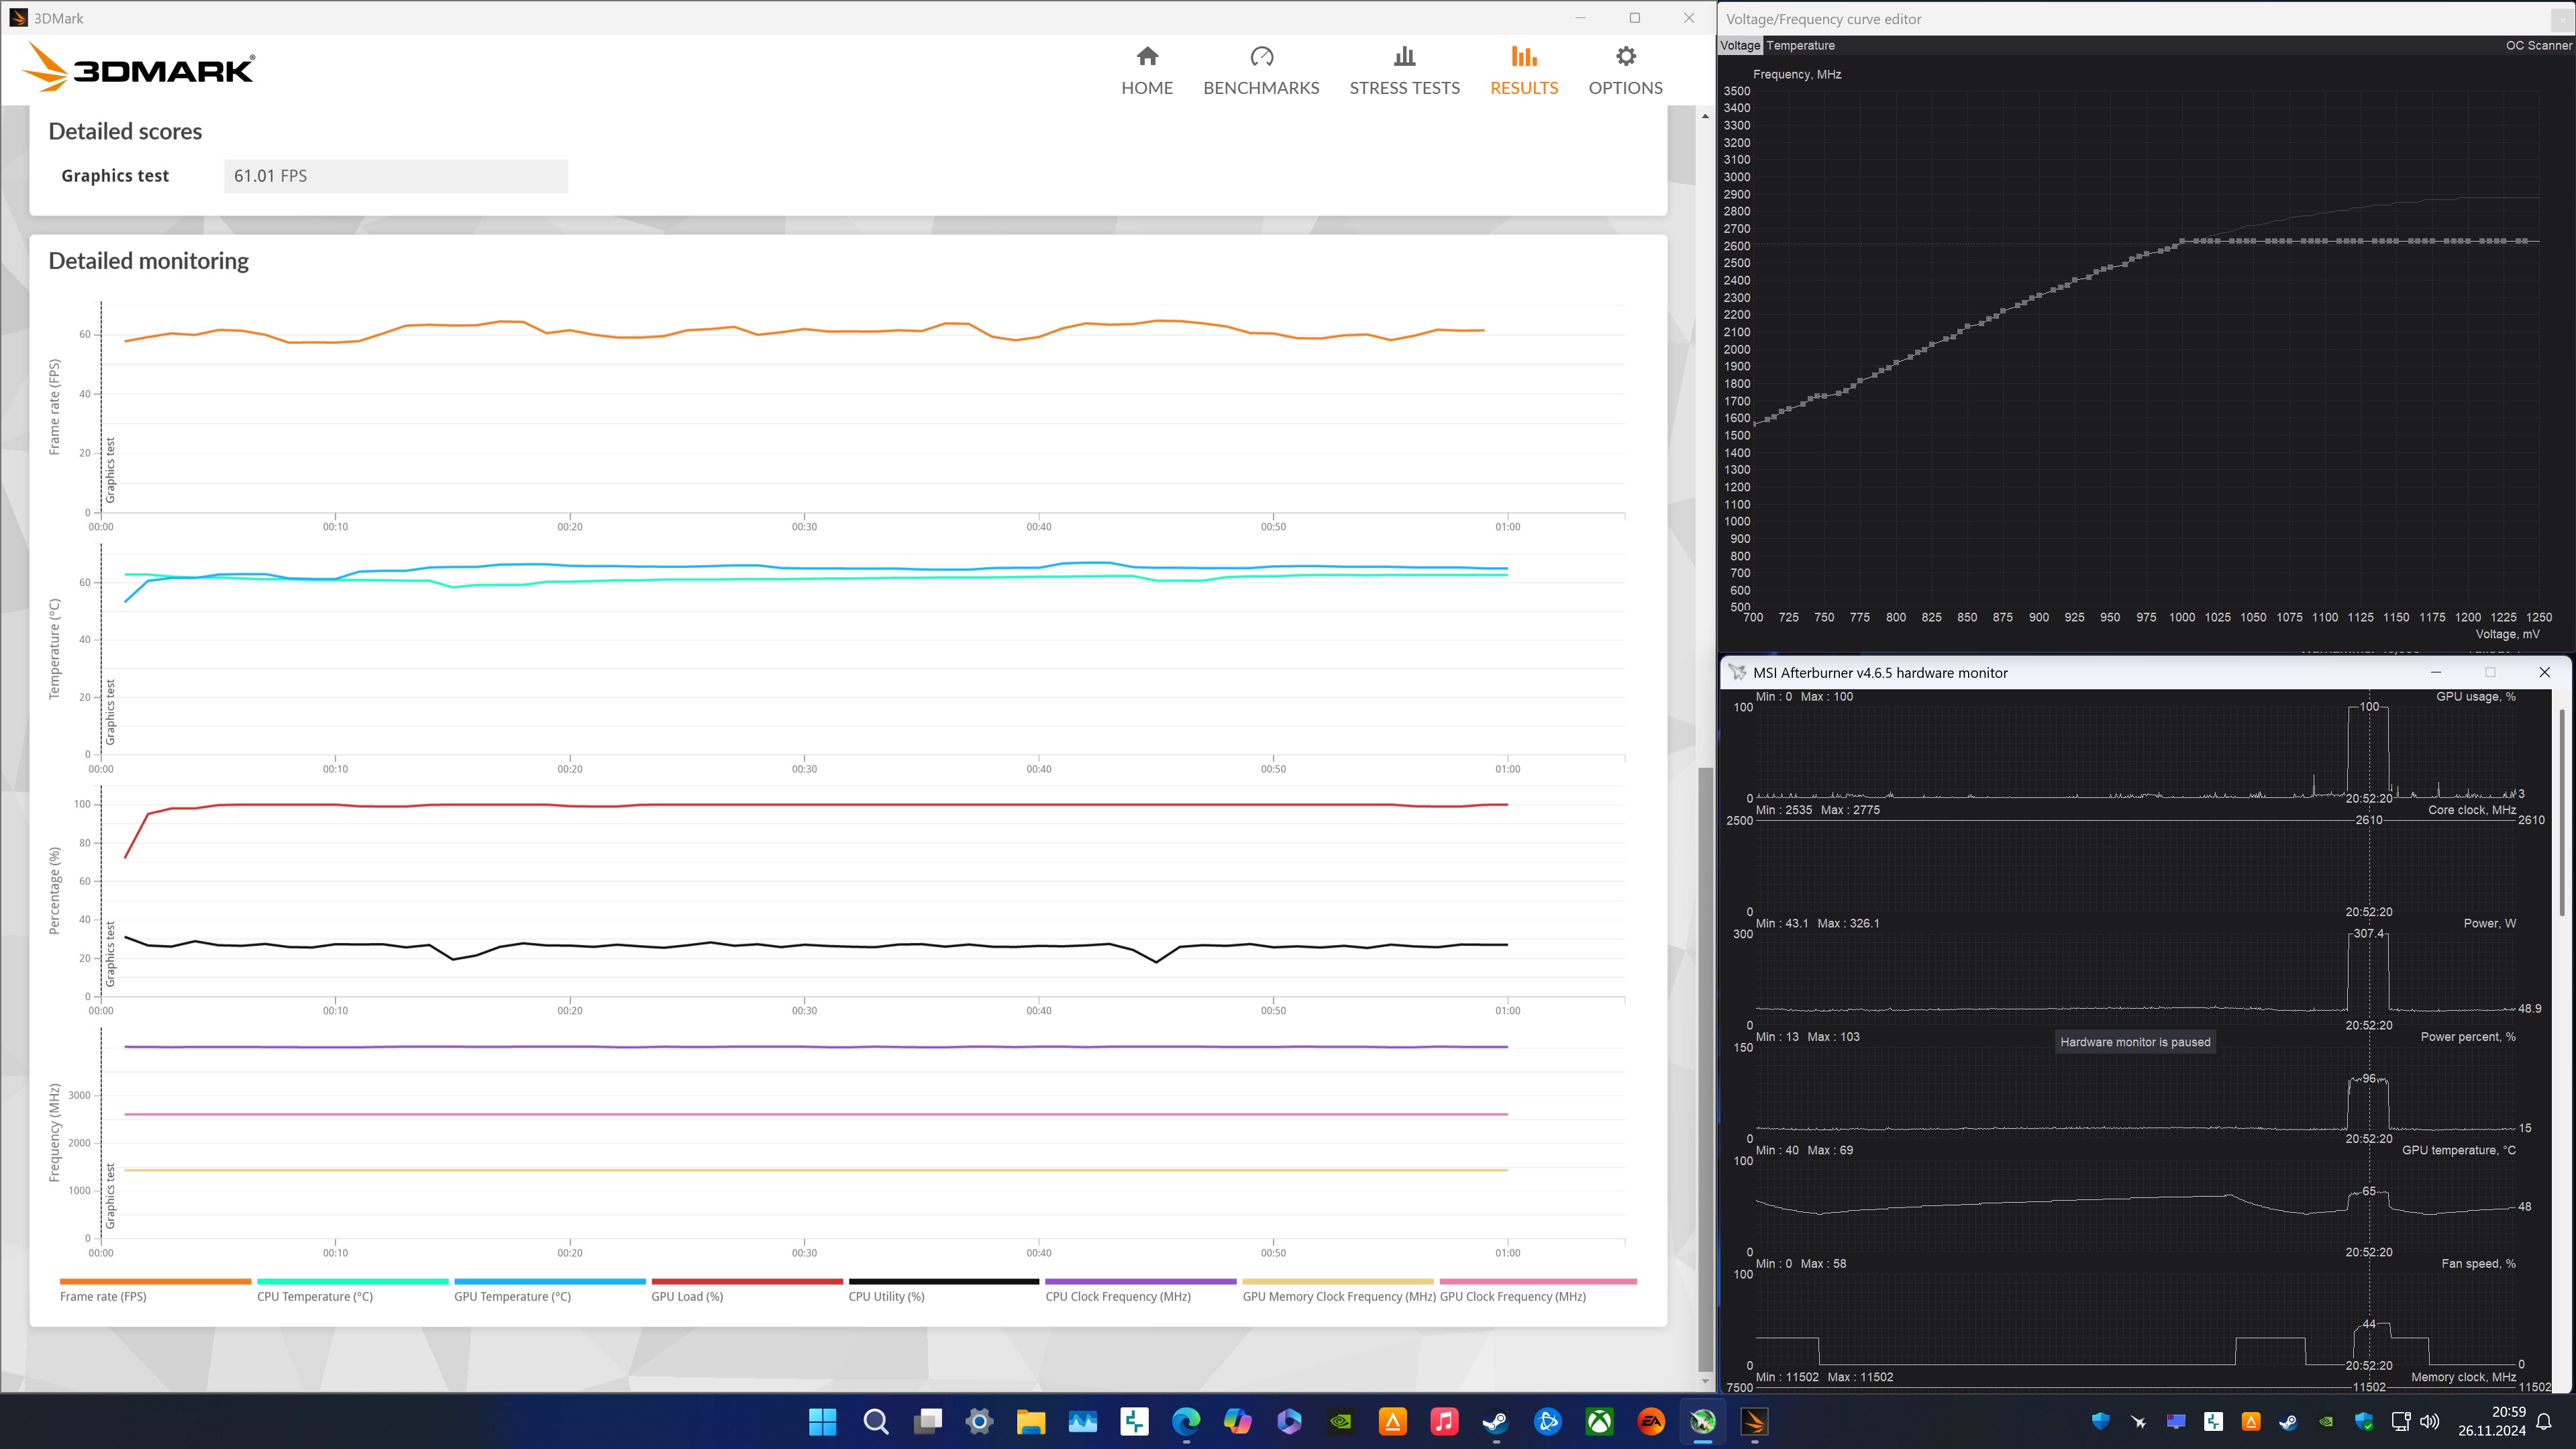Toggle GPU Load (%) legend entry
The image size is (2576, 1449).
tap(686, 1296)
